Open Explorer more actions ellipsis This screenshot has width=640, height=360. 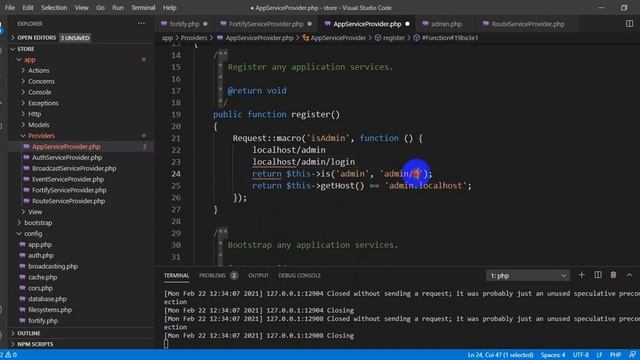[x=141, y=24]
